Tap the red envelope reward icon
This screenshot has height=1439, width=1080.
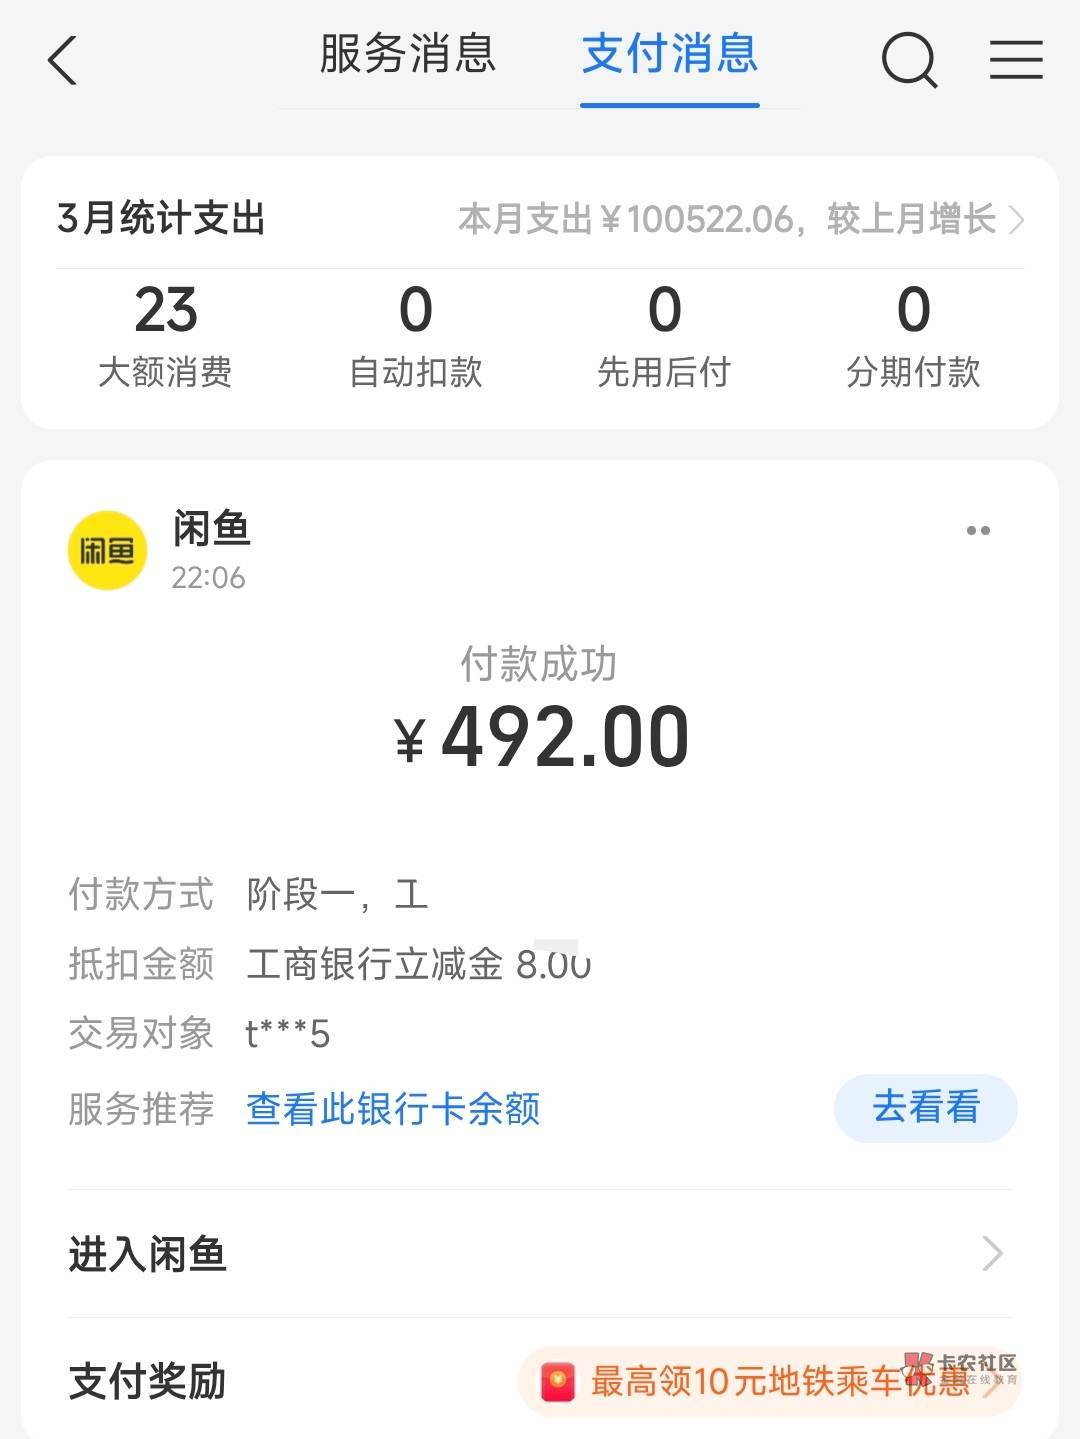pos(558,1382)
